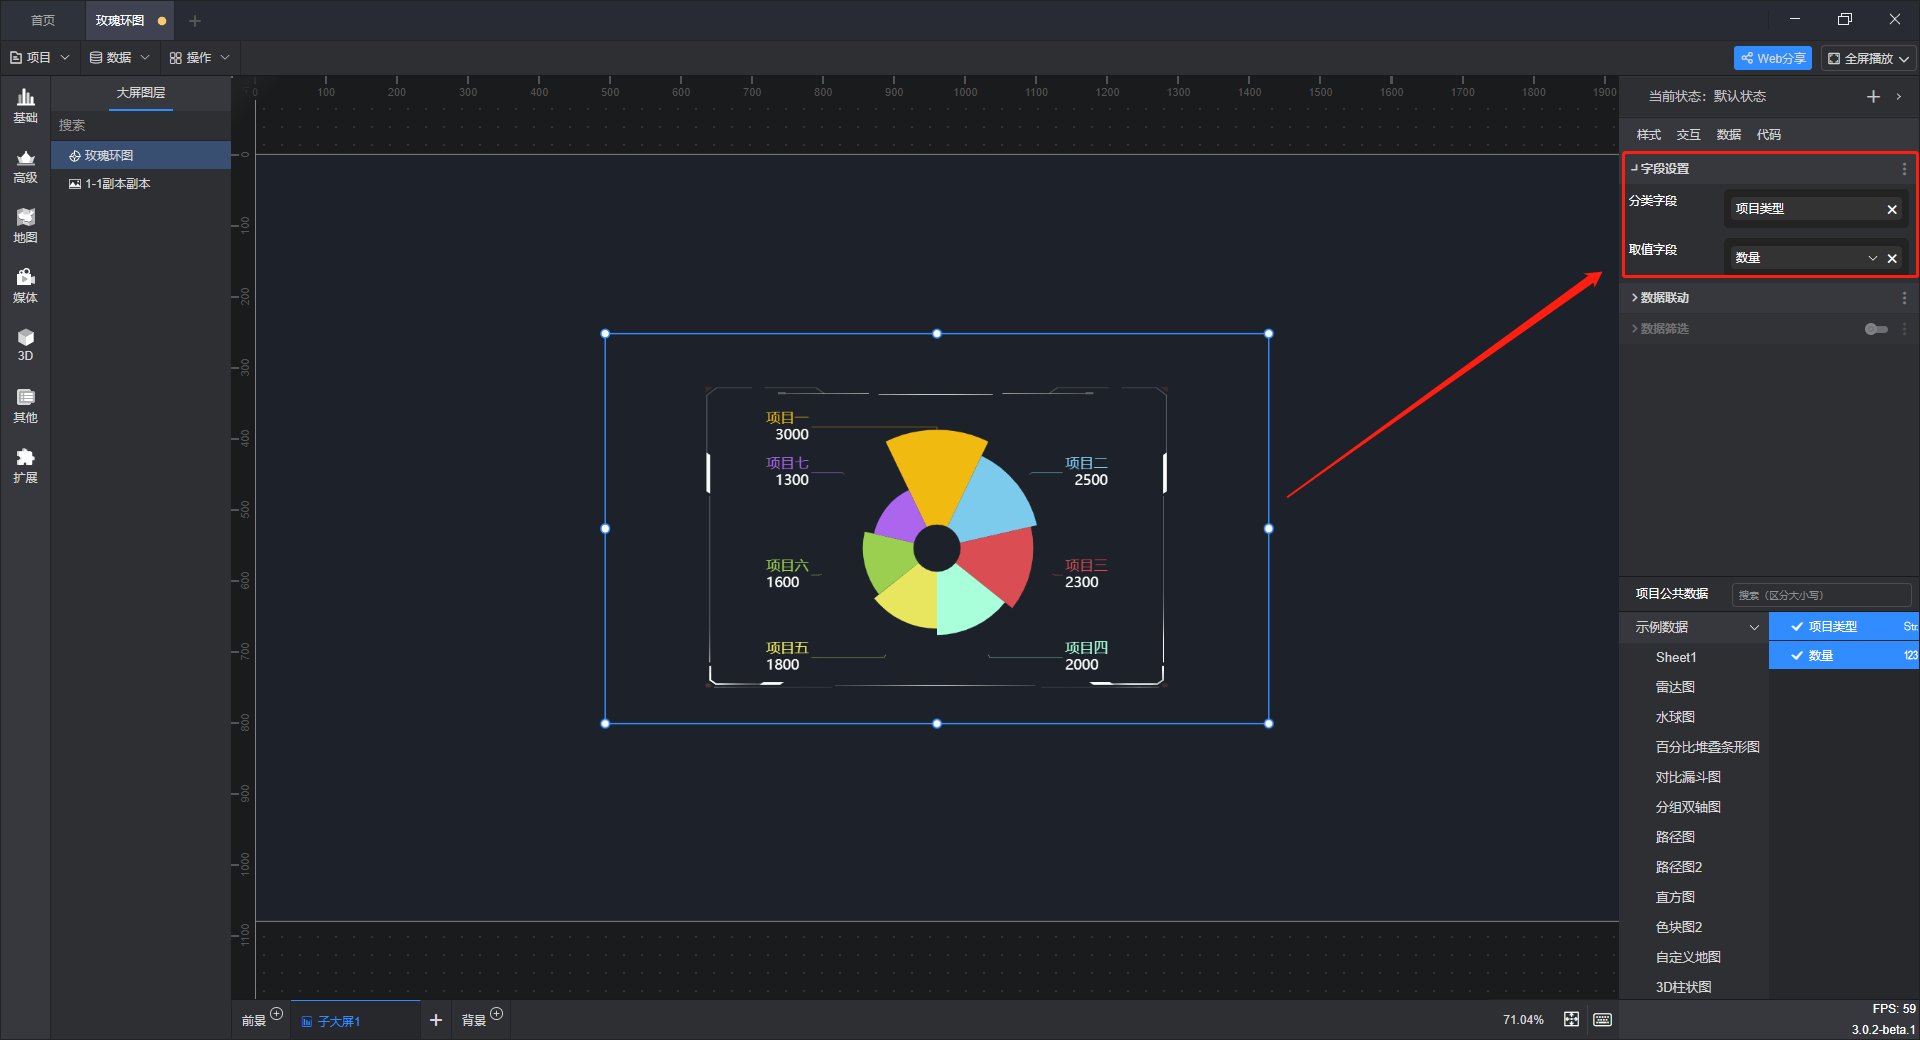Click the 71.04% zoom level
Screen dimensions: 1920x1040
click(x=1523, y=1020)
